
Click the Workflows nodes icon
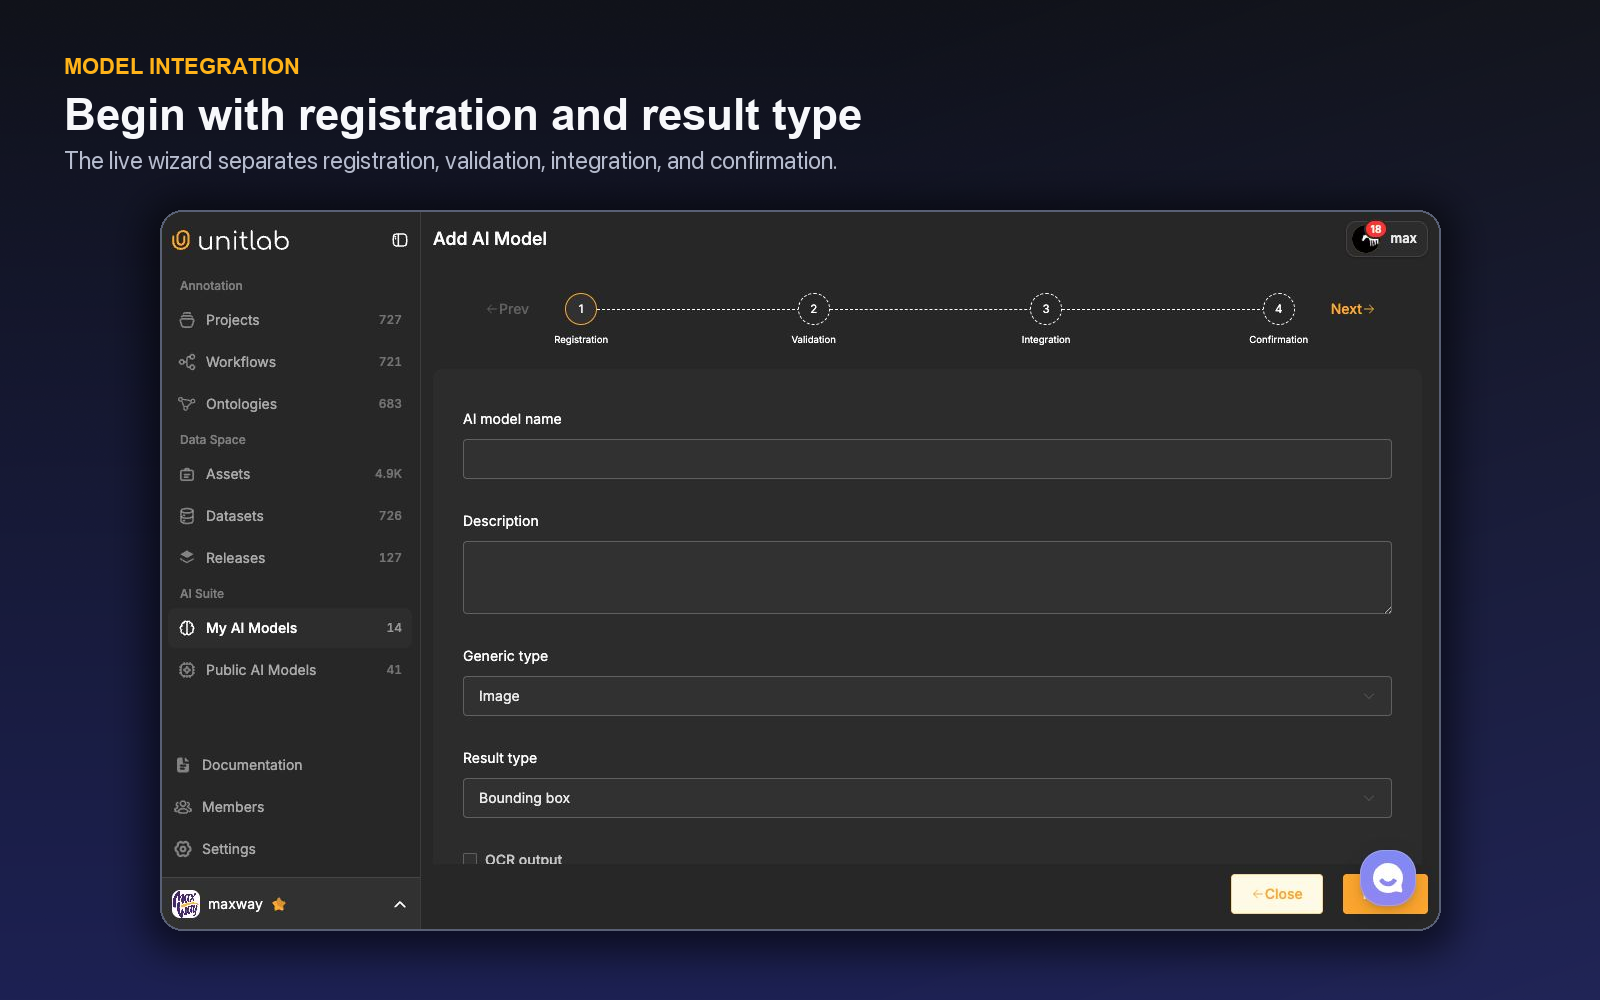187,362
